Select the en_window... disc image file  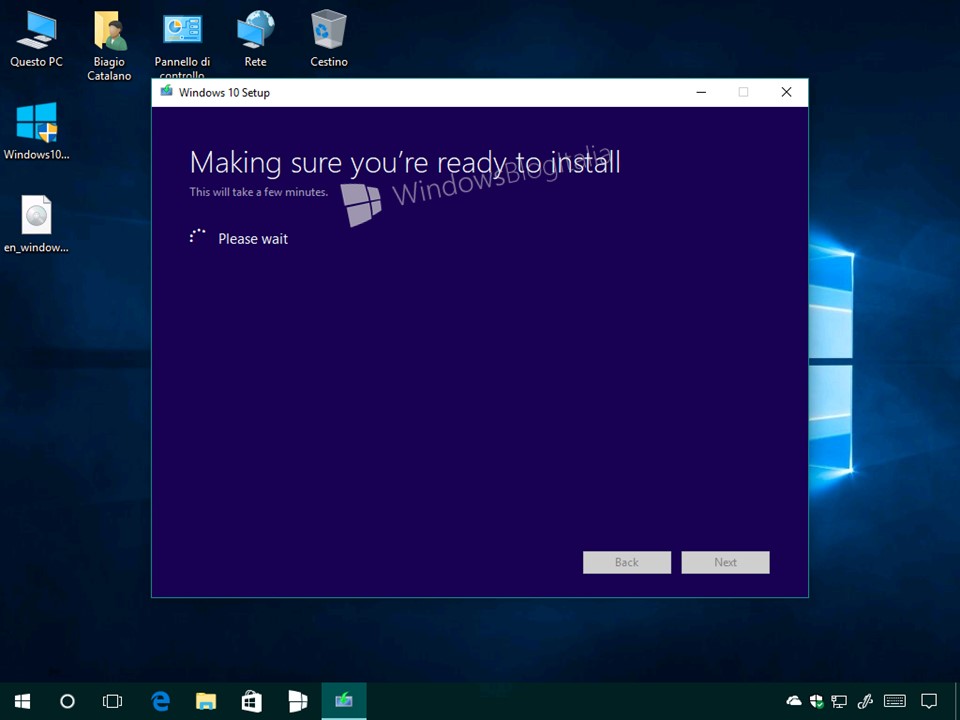point(36,224)
